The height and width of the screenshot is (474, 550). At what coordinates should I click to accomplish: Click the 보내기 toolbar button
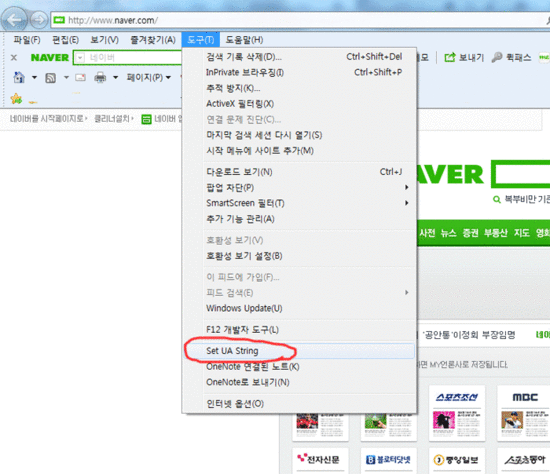pos(464,58)
